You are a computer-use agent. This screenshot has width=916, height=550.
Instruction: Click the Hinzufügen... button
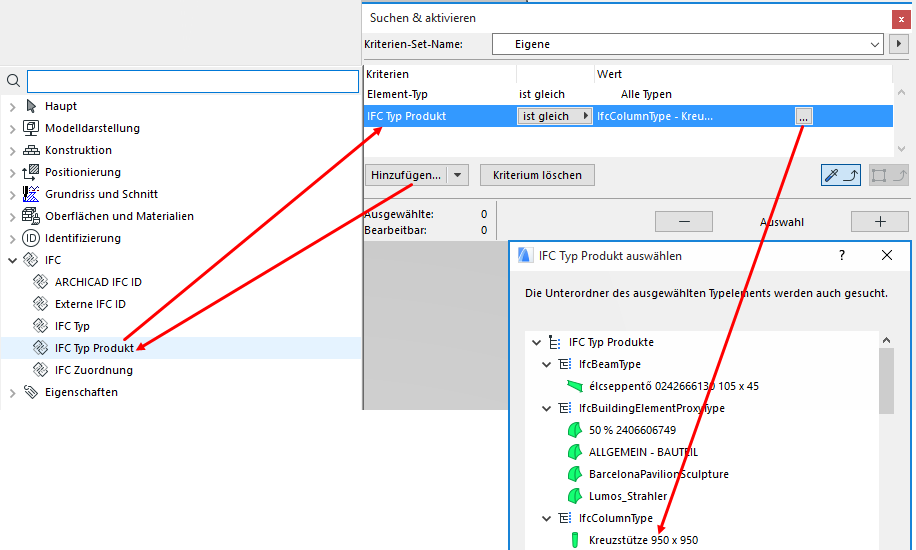tap(406, 175)
